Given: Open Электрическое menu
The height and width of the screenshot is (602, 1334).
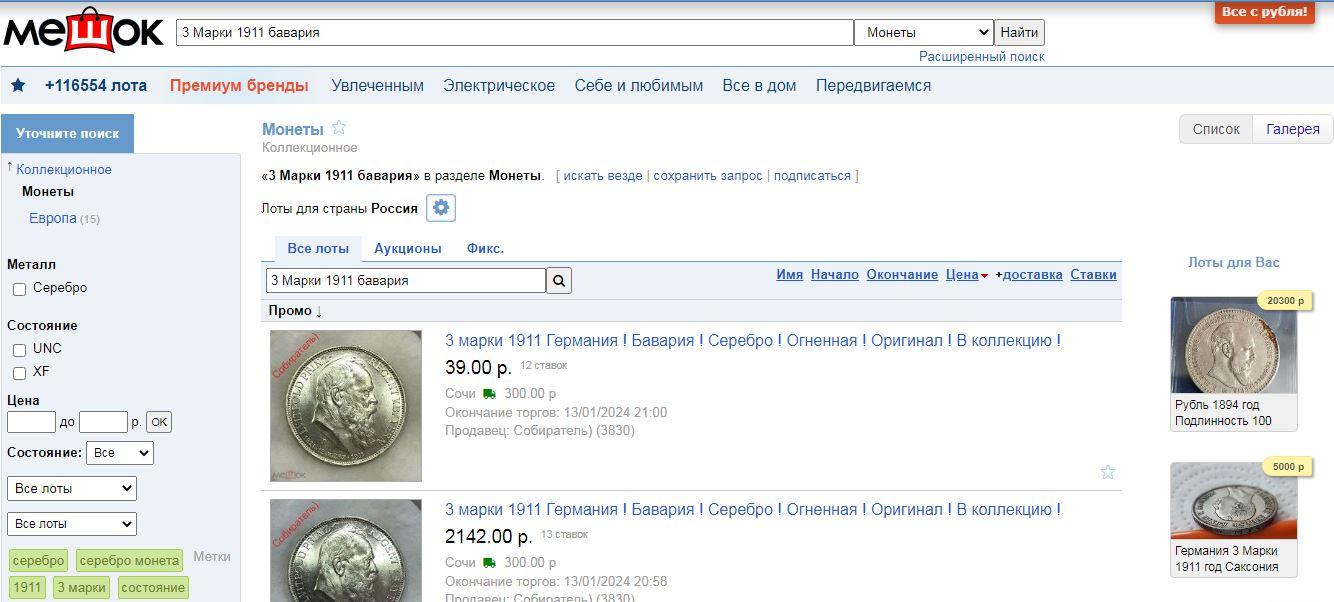Looking at the screenshot, I should pos(499,86).
